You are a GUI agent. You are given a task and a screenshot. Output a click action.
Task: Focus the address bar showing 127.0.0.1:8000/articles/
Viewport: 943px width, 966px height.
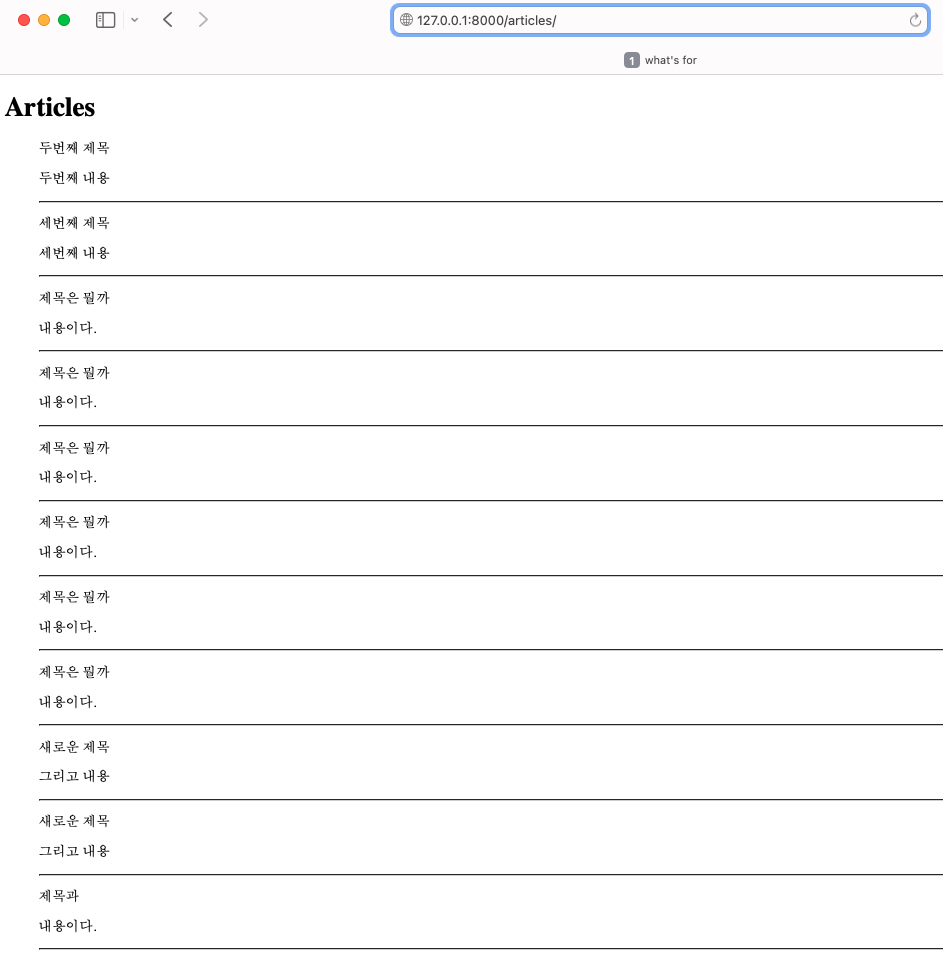(x=660, y=20)
